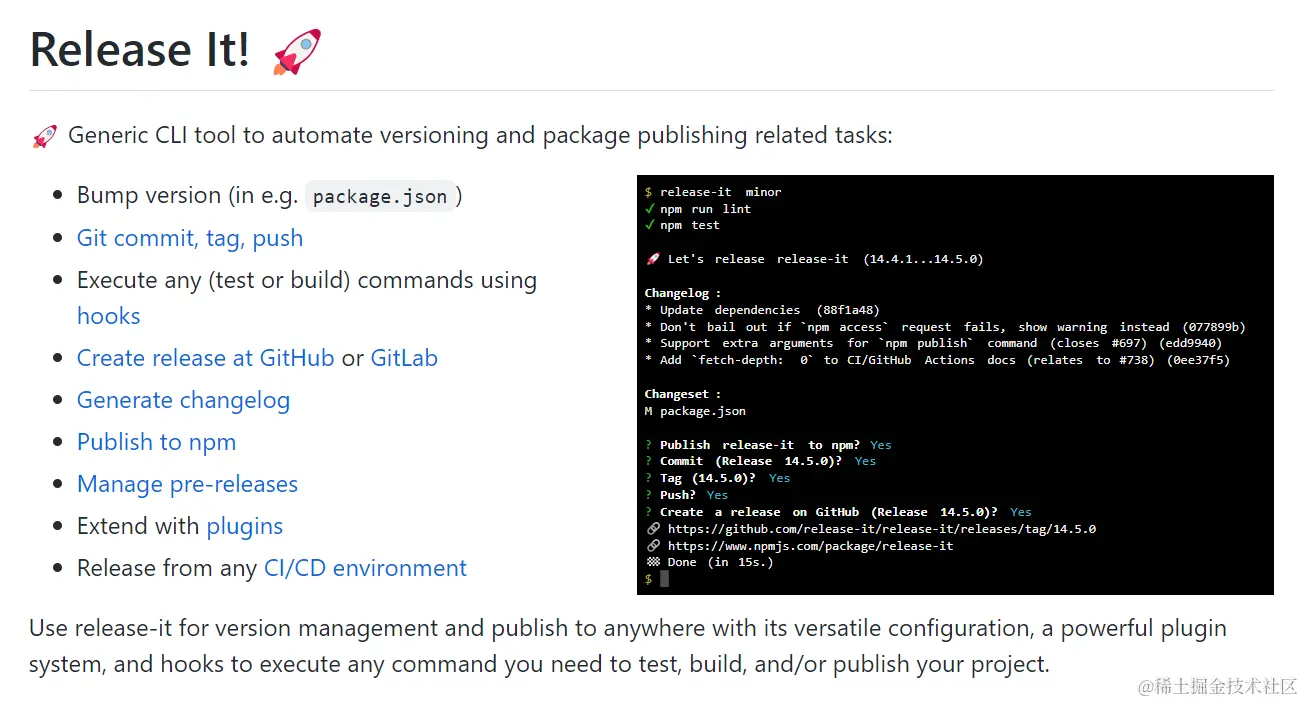Click the 'Release from any' text

pyautogui.click(x=167, y=568)
